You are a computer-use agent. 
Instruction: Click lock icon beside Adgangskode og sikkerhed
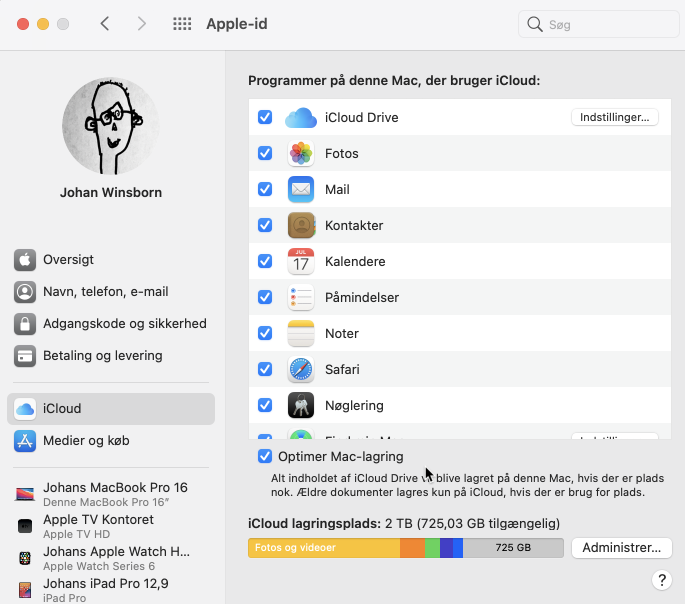pos(25,324)
